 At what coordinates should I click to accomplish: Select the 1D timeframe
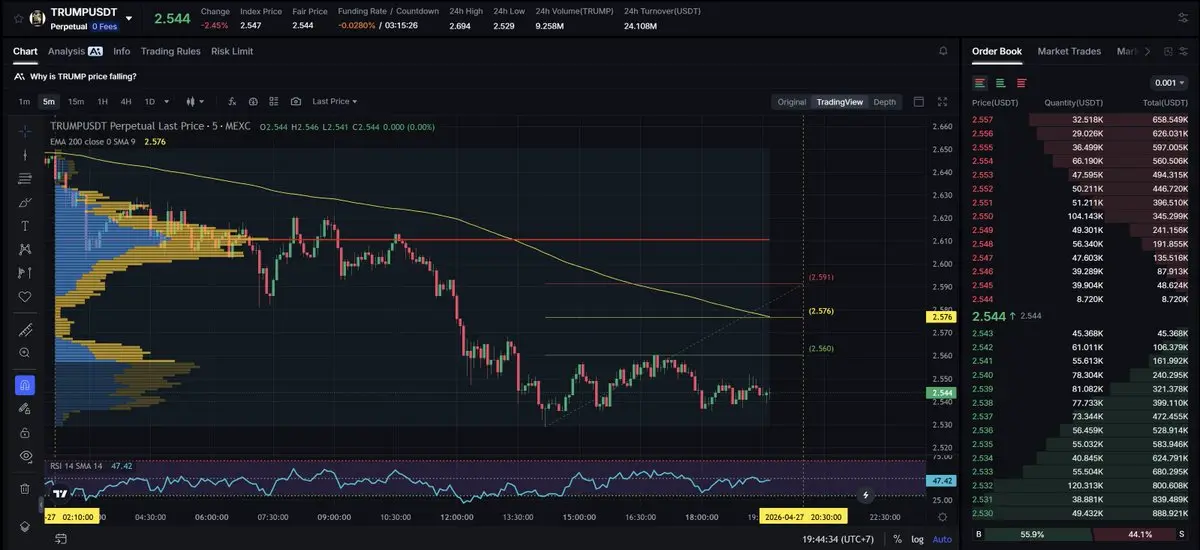[150, 101]
